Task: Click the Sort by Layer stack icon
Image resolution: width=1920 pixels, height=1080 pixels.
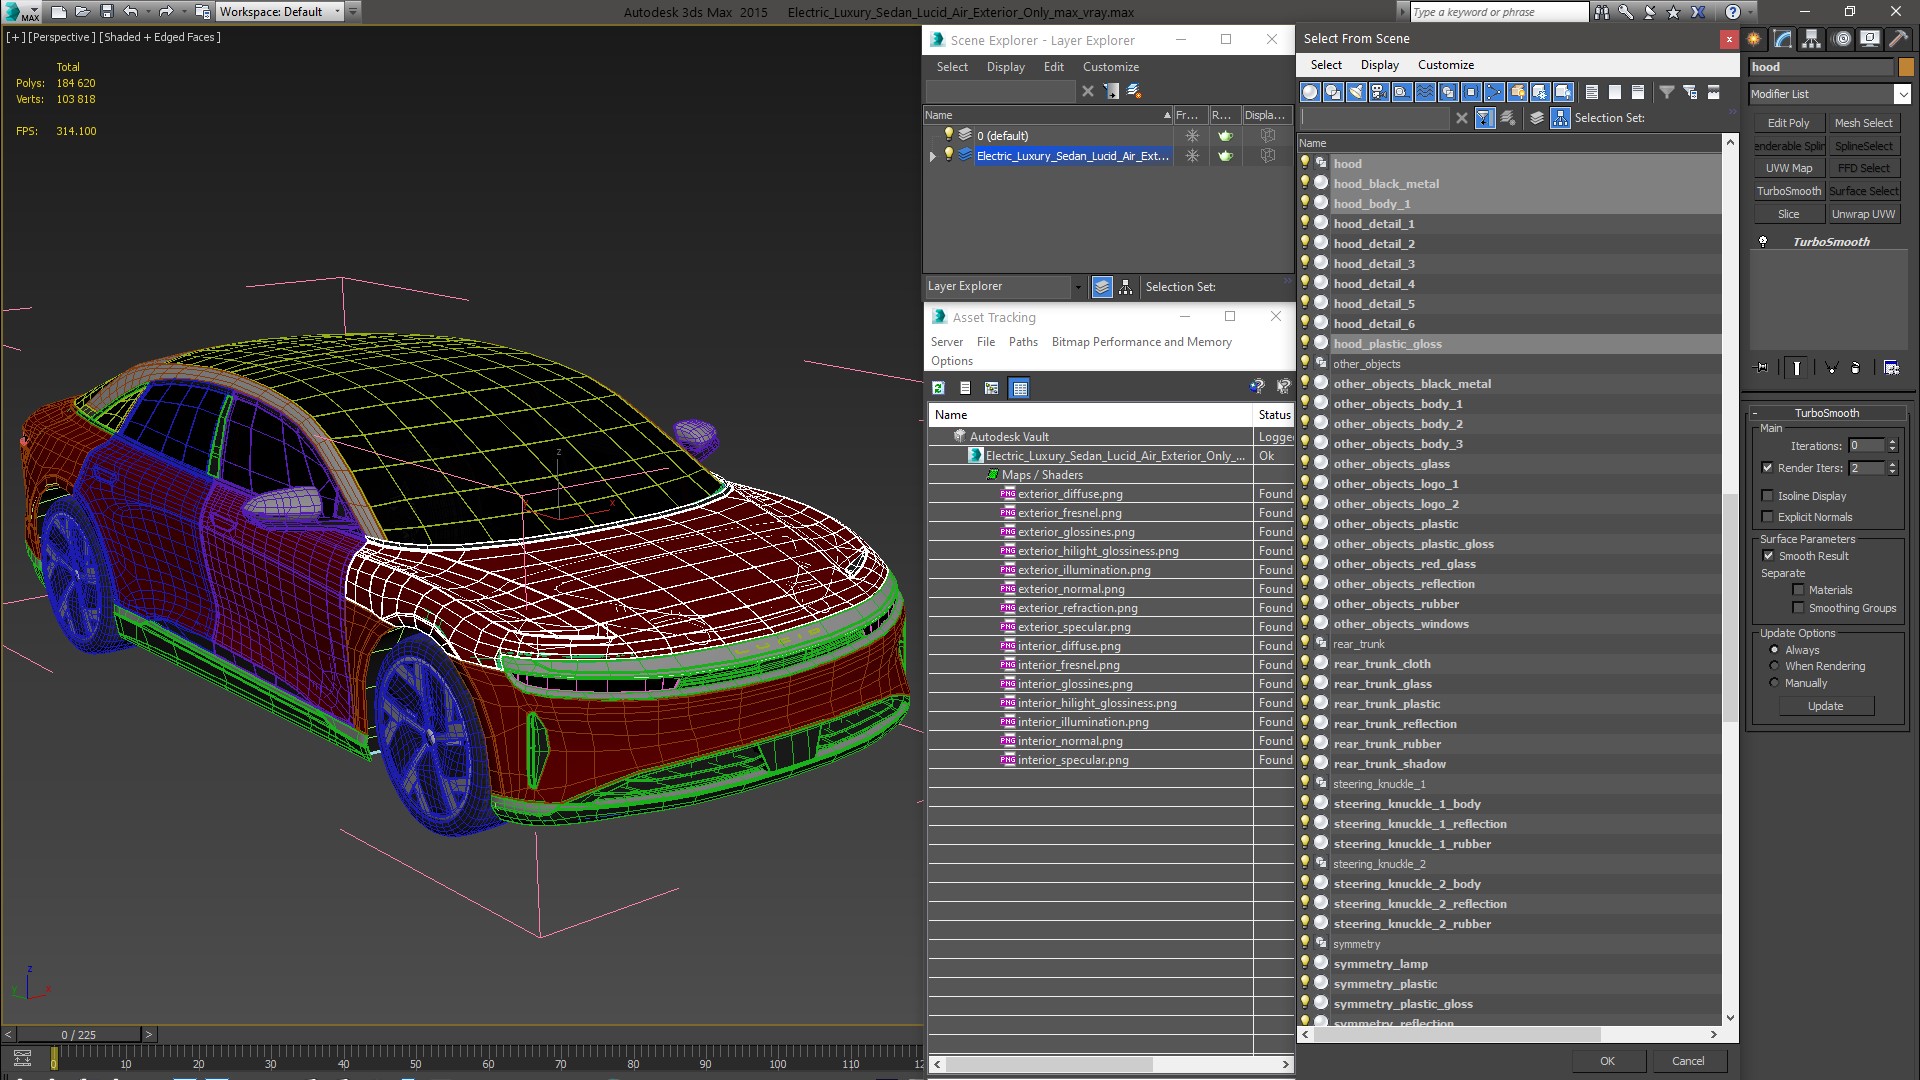Action: click(x=1537, y=118)
